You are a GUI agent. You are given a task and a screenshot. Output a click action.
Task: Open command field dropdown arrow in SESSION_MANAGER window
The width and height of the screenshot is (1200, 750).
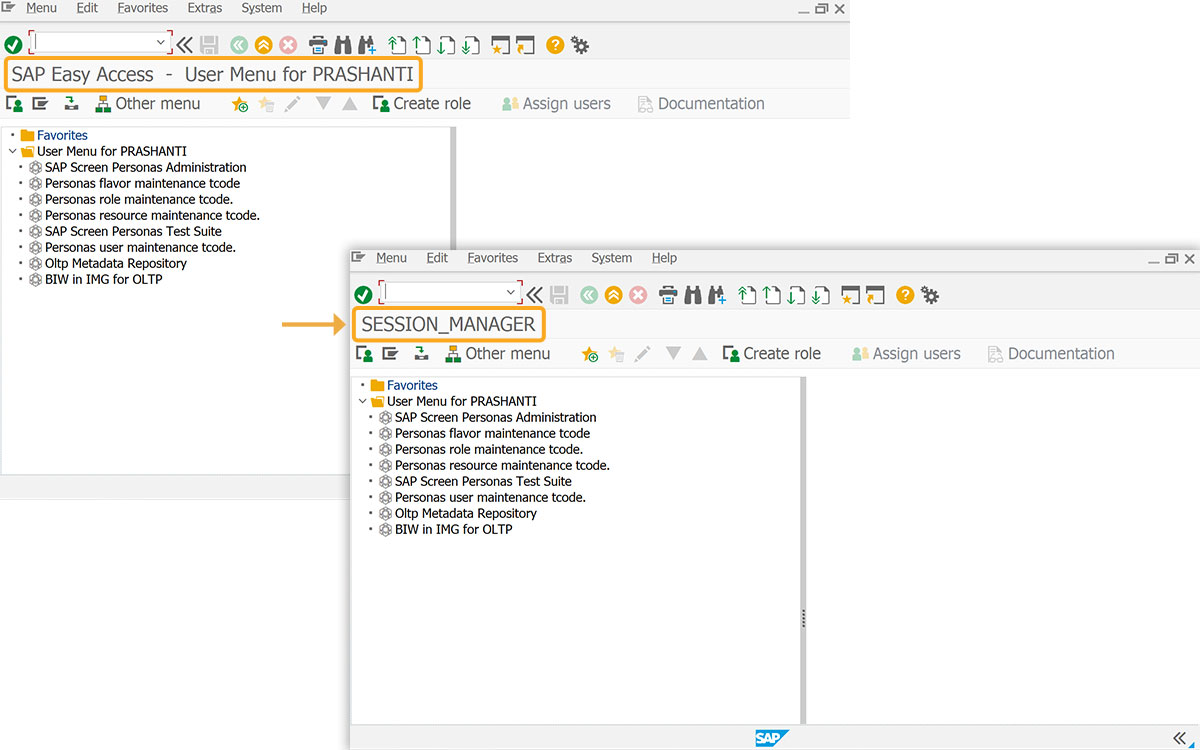pos(511,293)
